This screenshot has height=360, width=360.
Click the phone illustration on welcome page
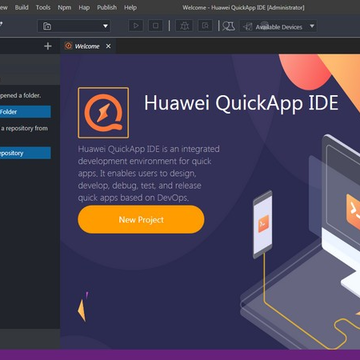click(263, 225)
